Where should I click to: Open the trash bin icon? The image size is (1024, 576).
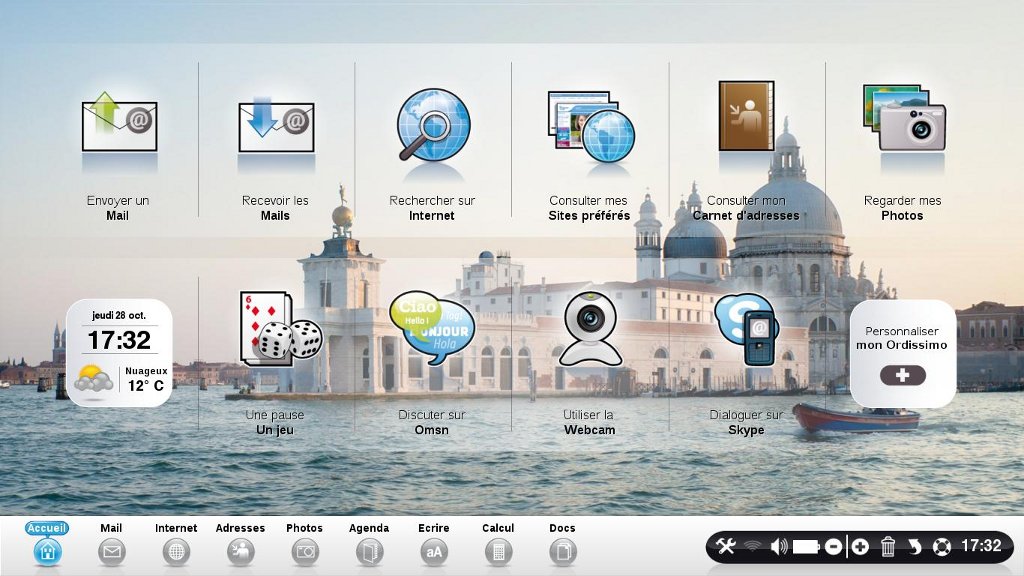[x=887, y=546]
